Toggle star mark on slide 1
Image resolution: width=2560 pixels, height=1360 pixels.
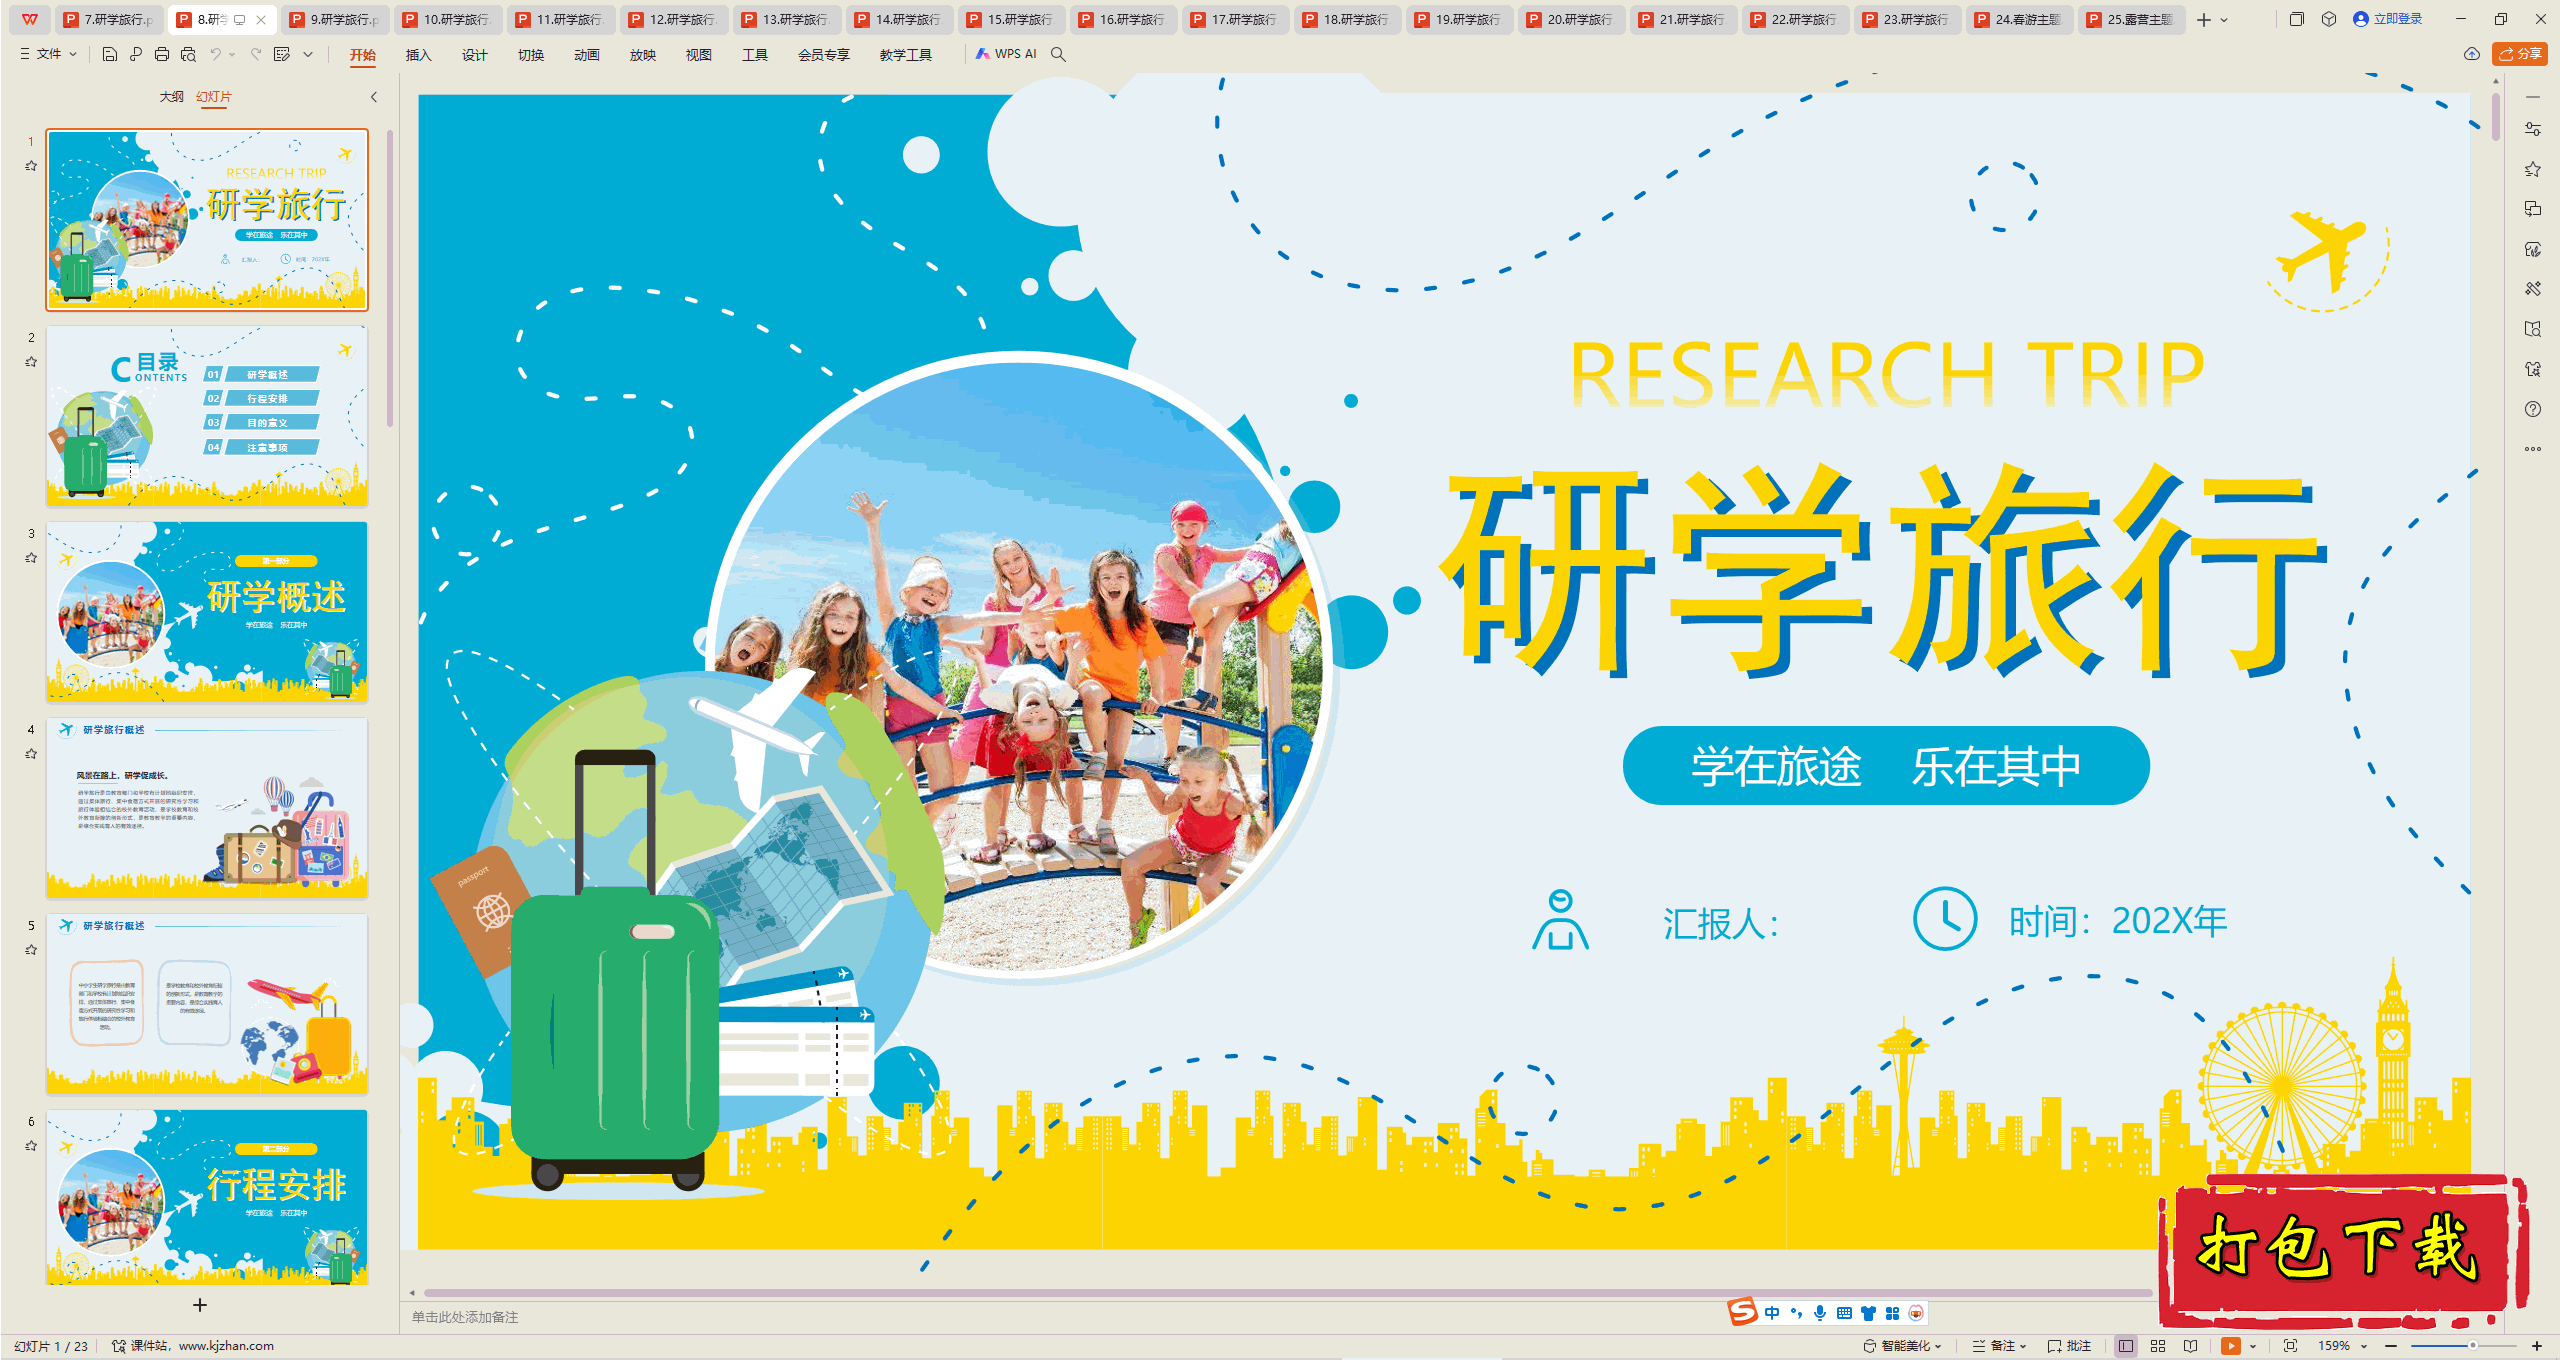(31, 166)
